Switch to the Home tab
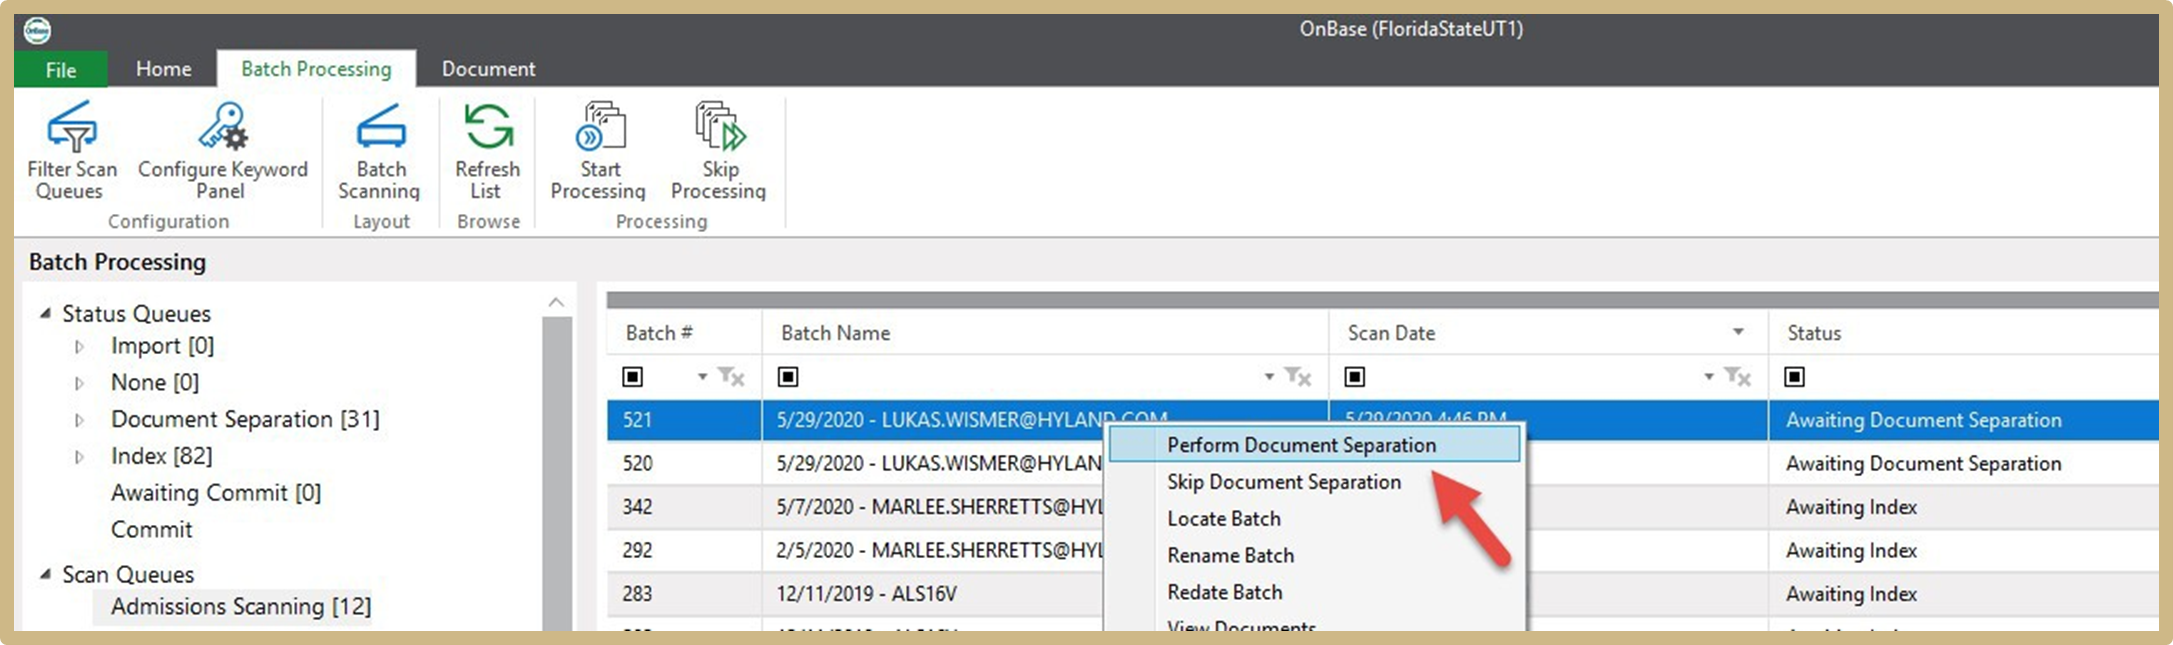 [x=163, y=69]
